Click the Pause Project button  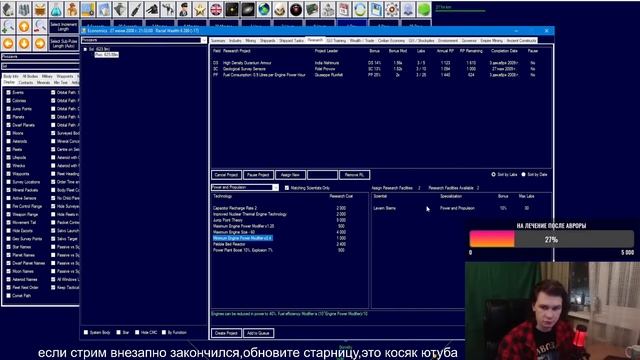tap(258, 175)
